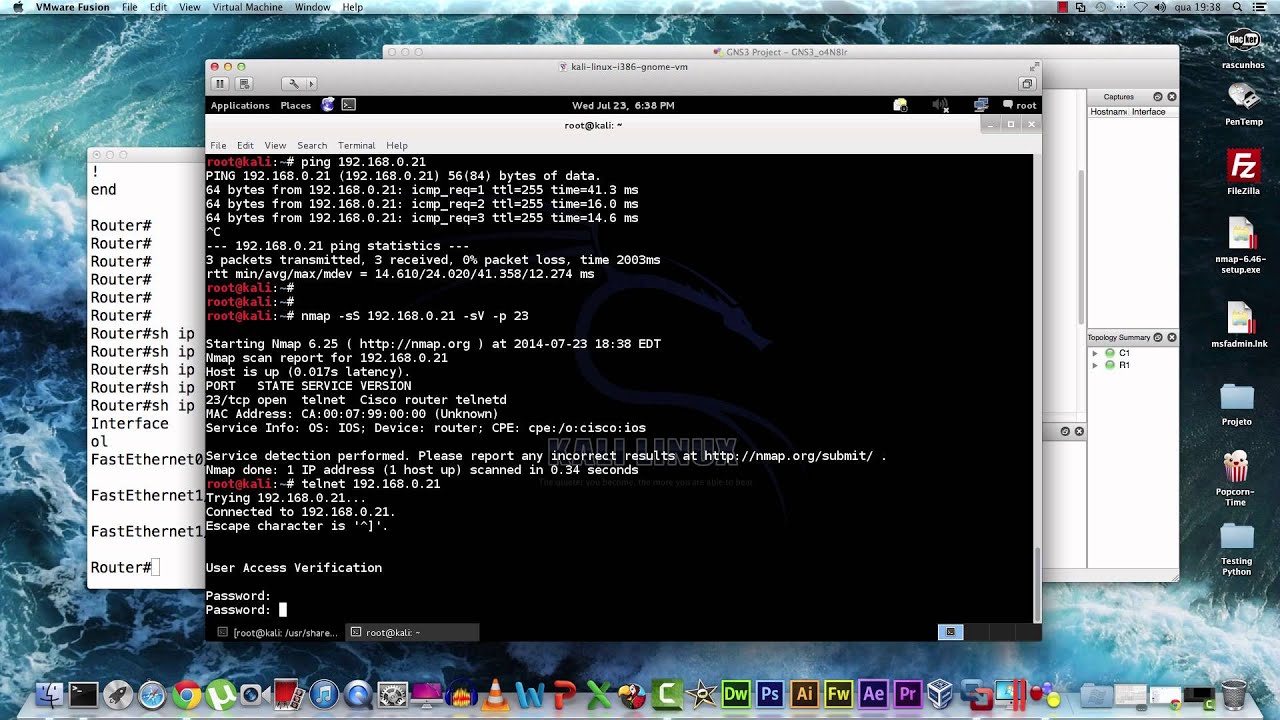Take a snapshot using the VMware snapshot icon
Screen dimensions: 1280x720
(x=244, y=84)
